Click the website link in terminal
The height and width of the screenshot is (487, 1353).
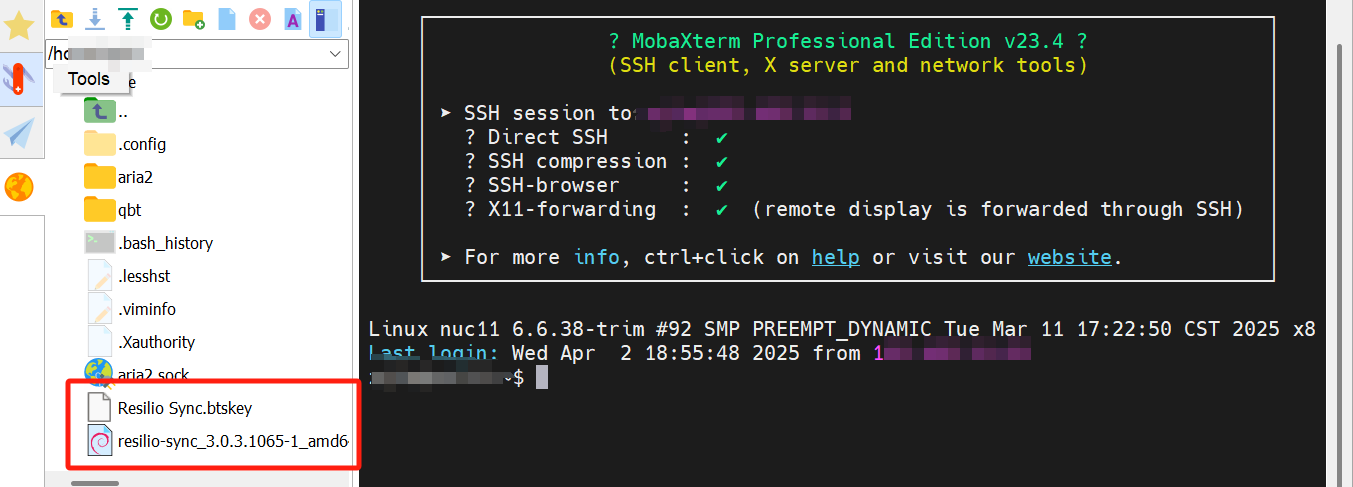1069,257
